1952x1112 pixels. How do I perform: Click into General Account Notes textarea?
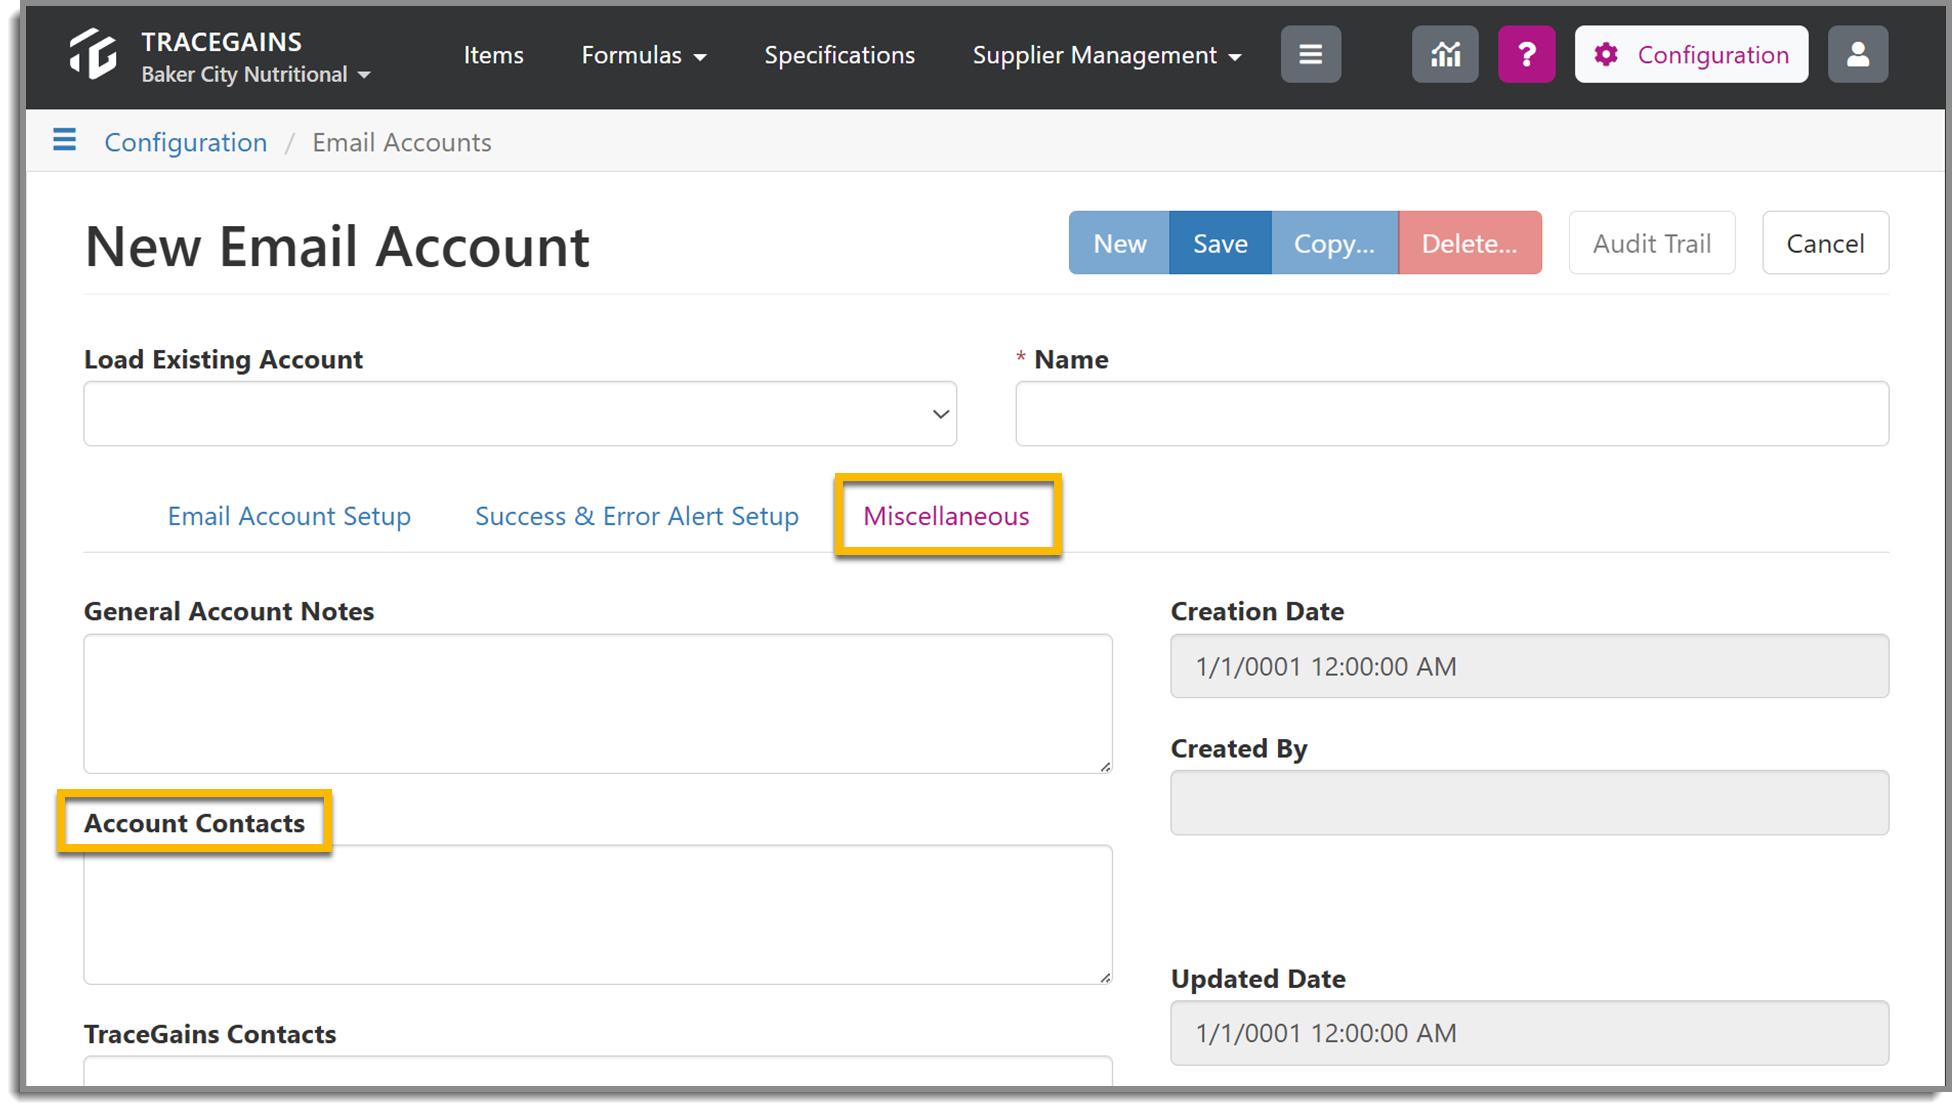[598, 703]
